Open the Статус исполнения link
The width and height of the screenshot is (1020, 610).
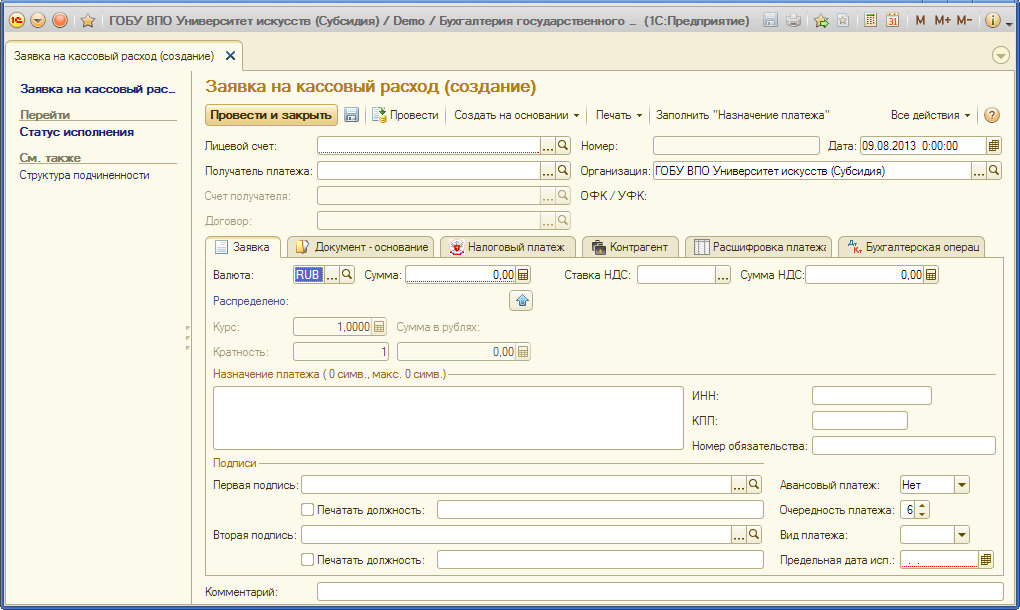(77, 132)
